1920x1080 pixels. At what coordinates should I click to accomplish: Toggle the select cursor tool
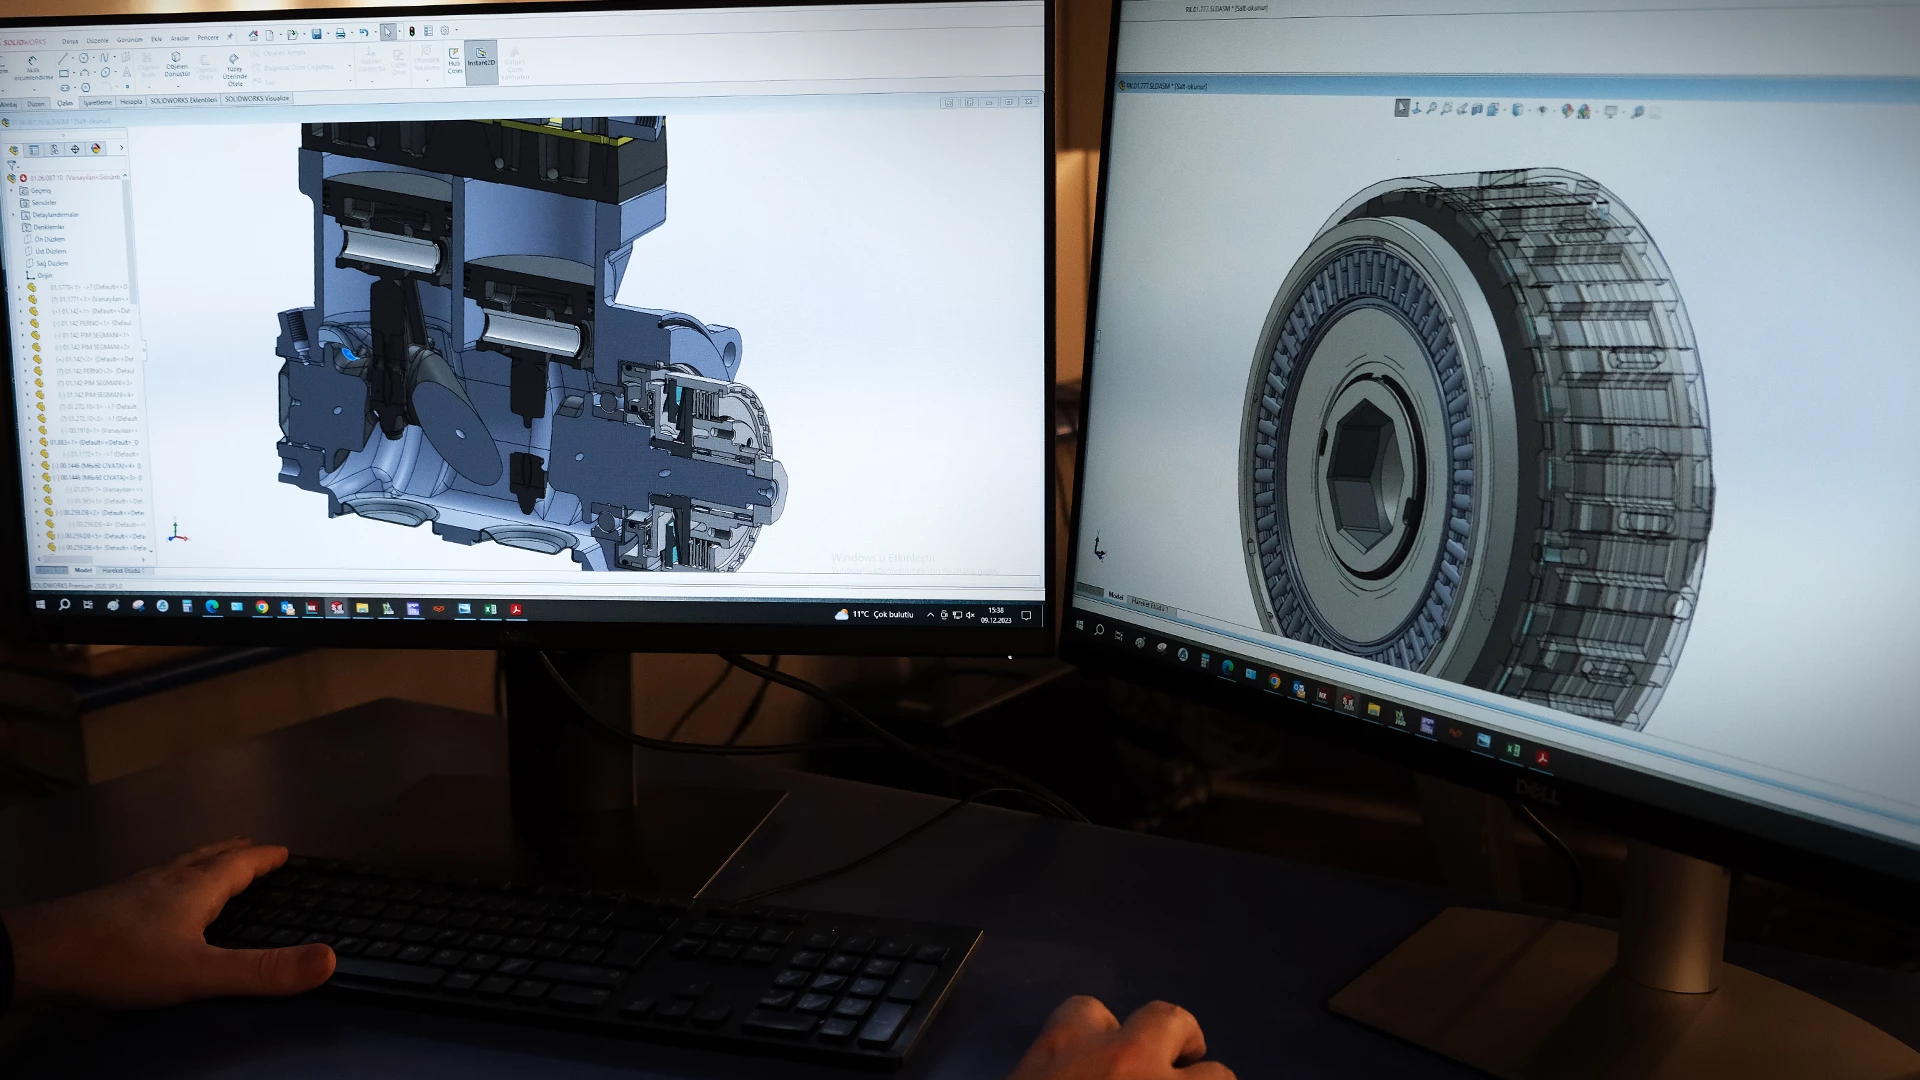click(x=388, y=32)
